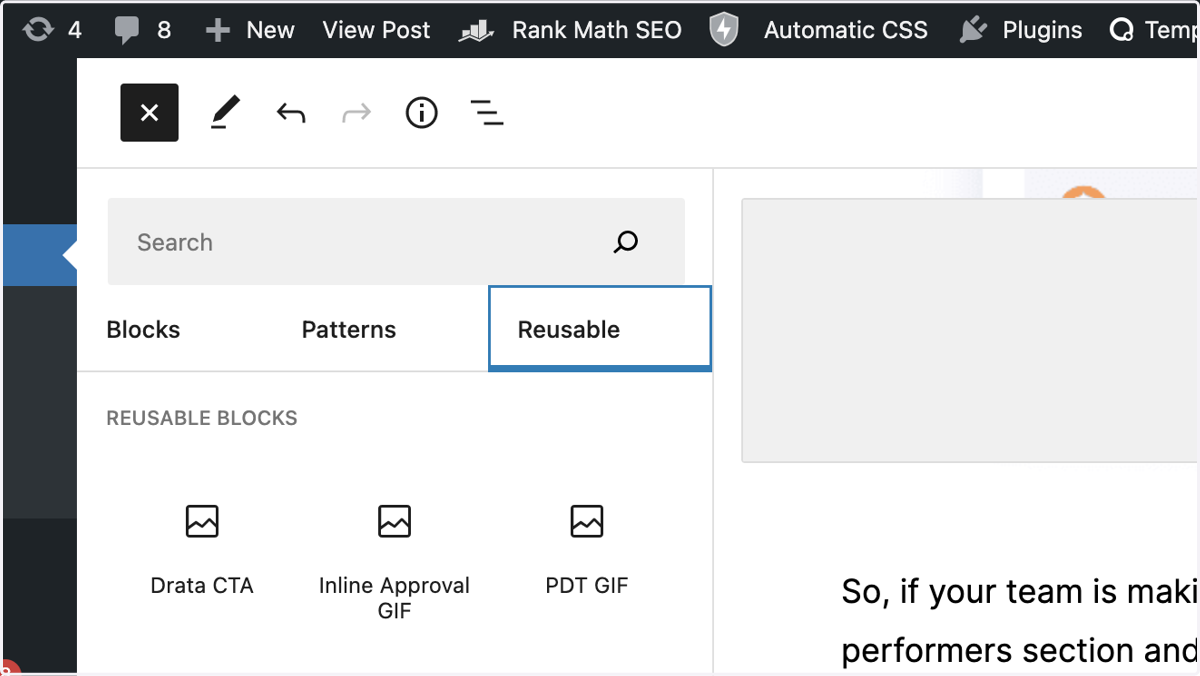This screenshot has width=1200, height=676.
Task: Insert the PDT GIF reusable block
Action: point(587,550)
